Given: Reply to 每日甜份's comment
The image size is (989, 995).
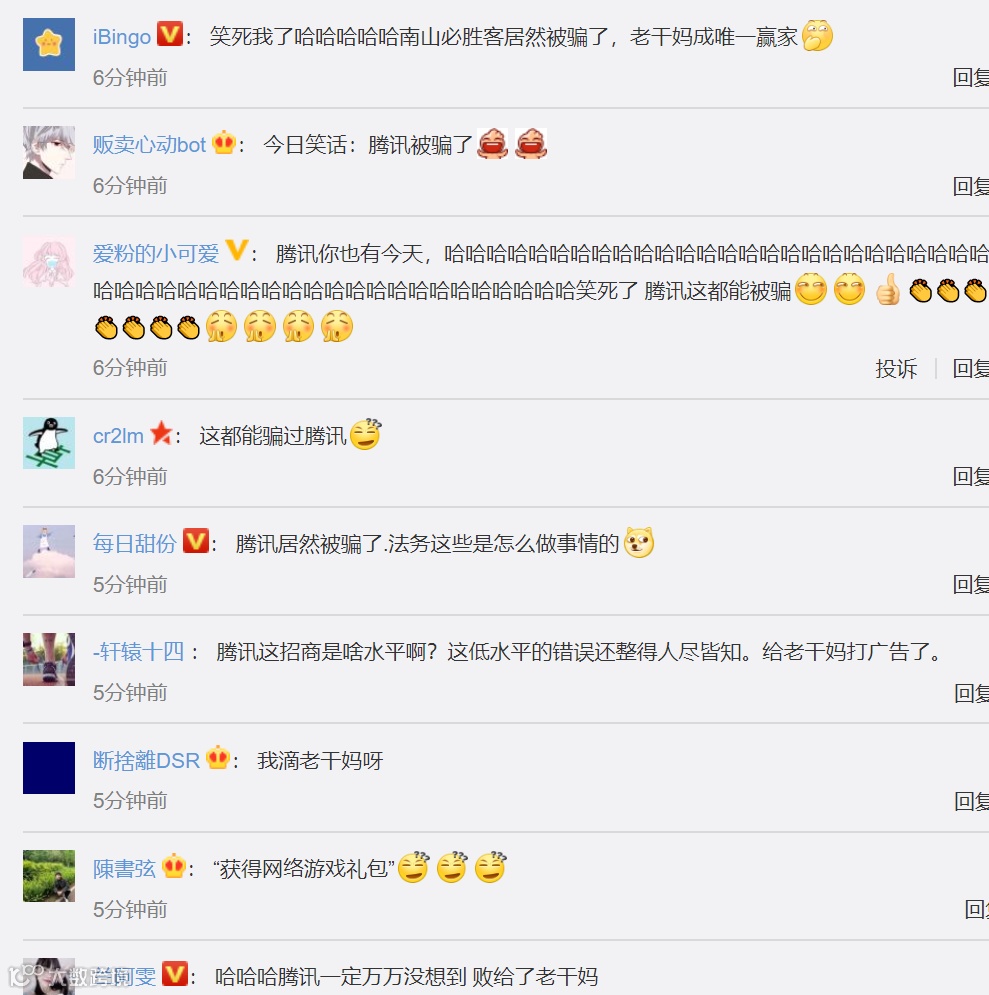Looking at the screenshot, I should point(971,584).
